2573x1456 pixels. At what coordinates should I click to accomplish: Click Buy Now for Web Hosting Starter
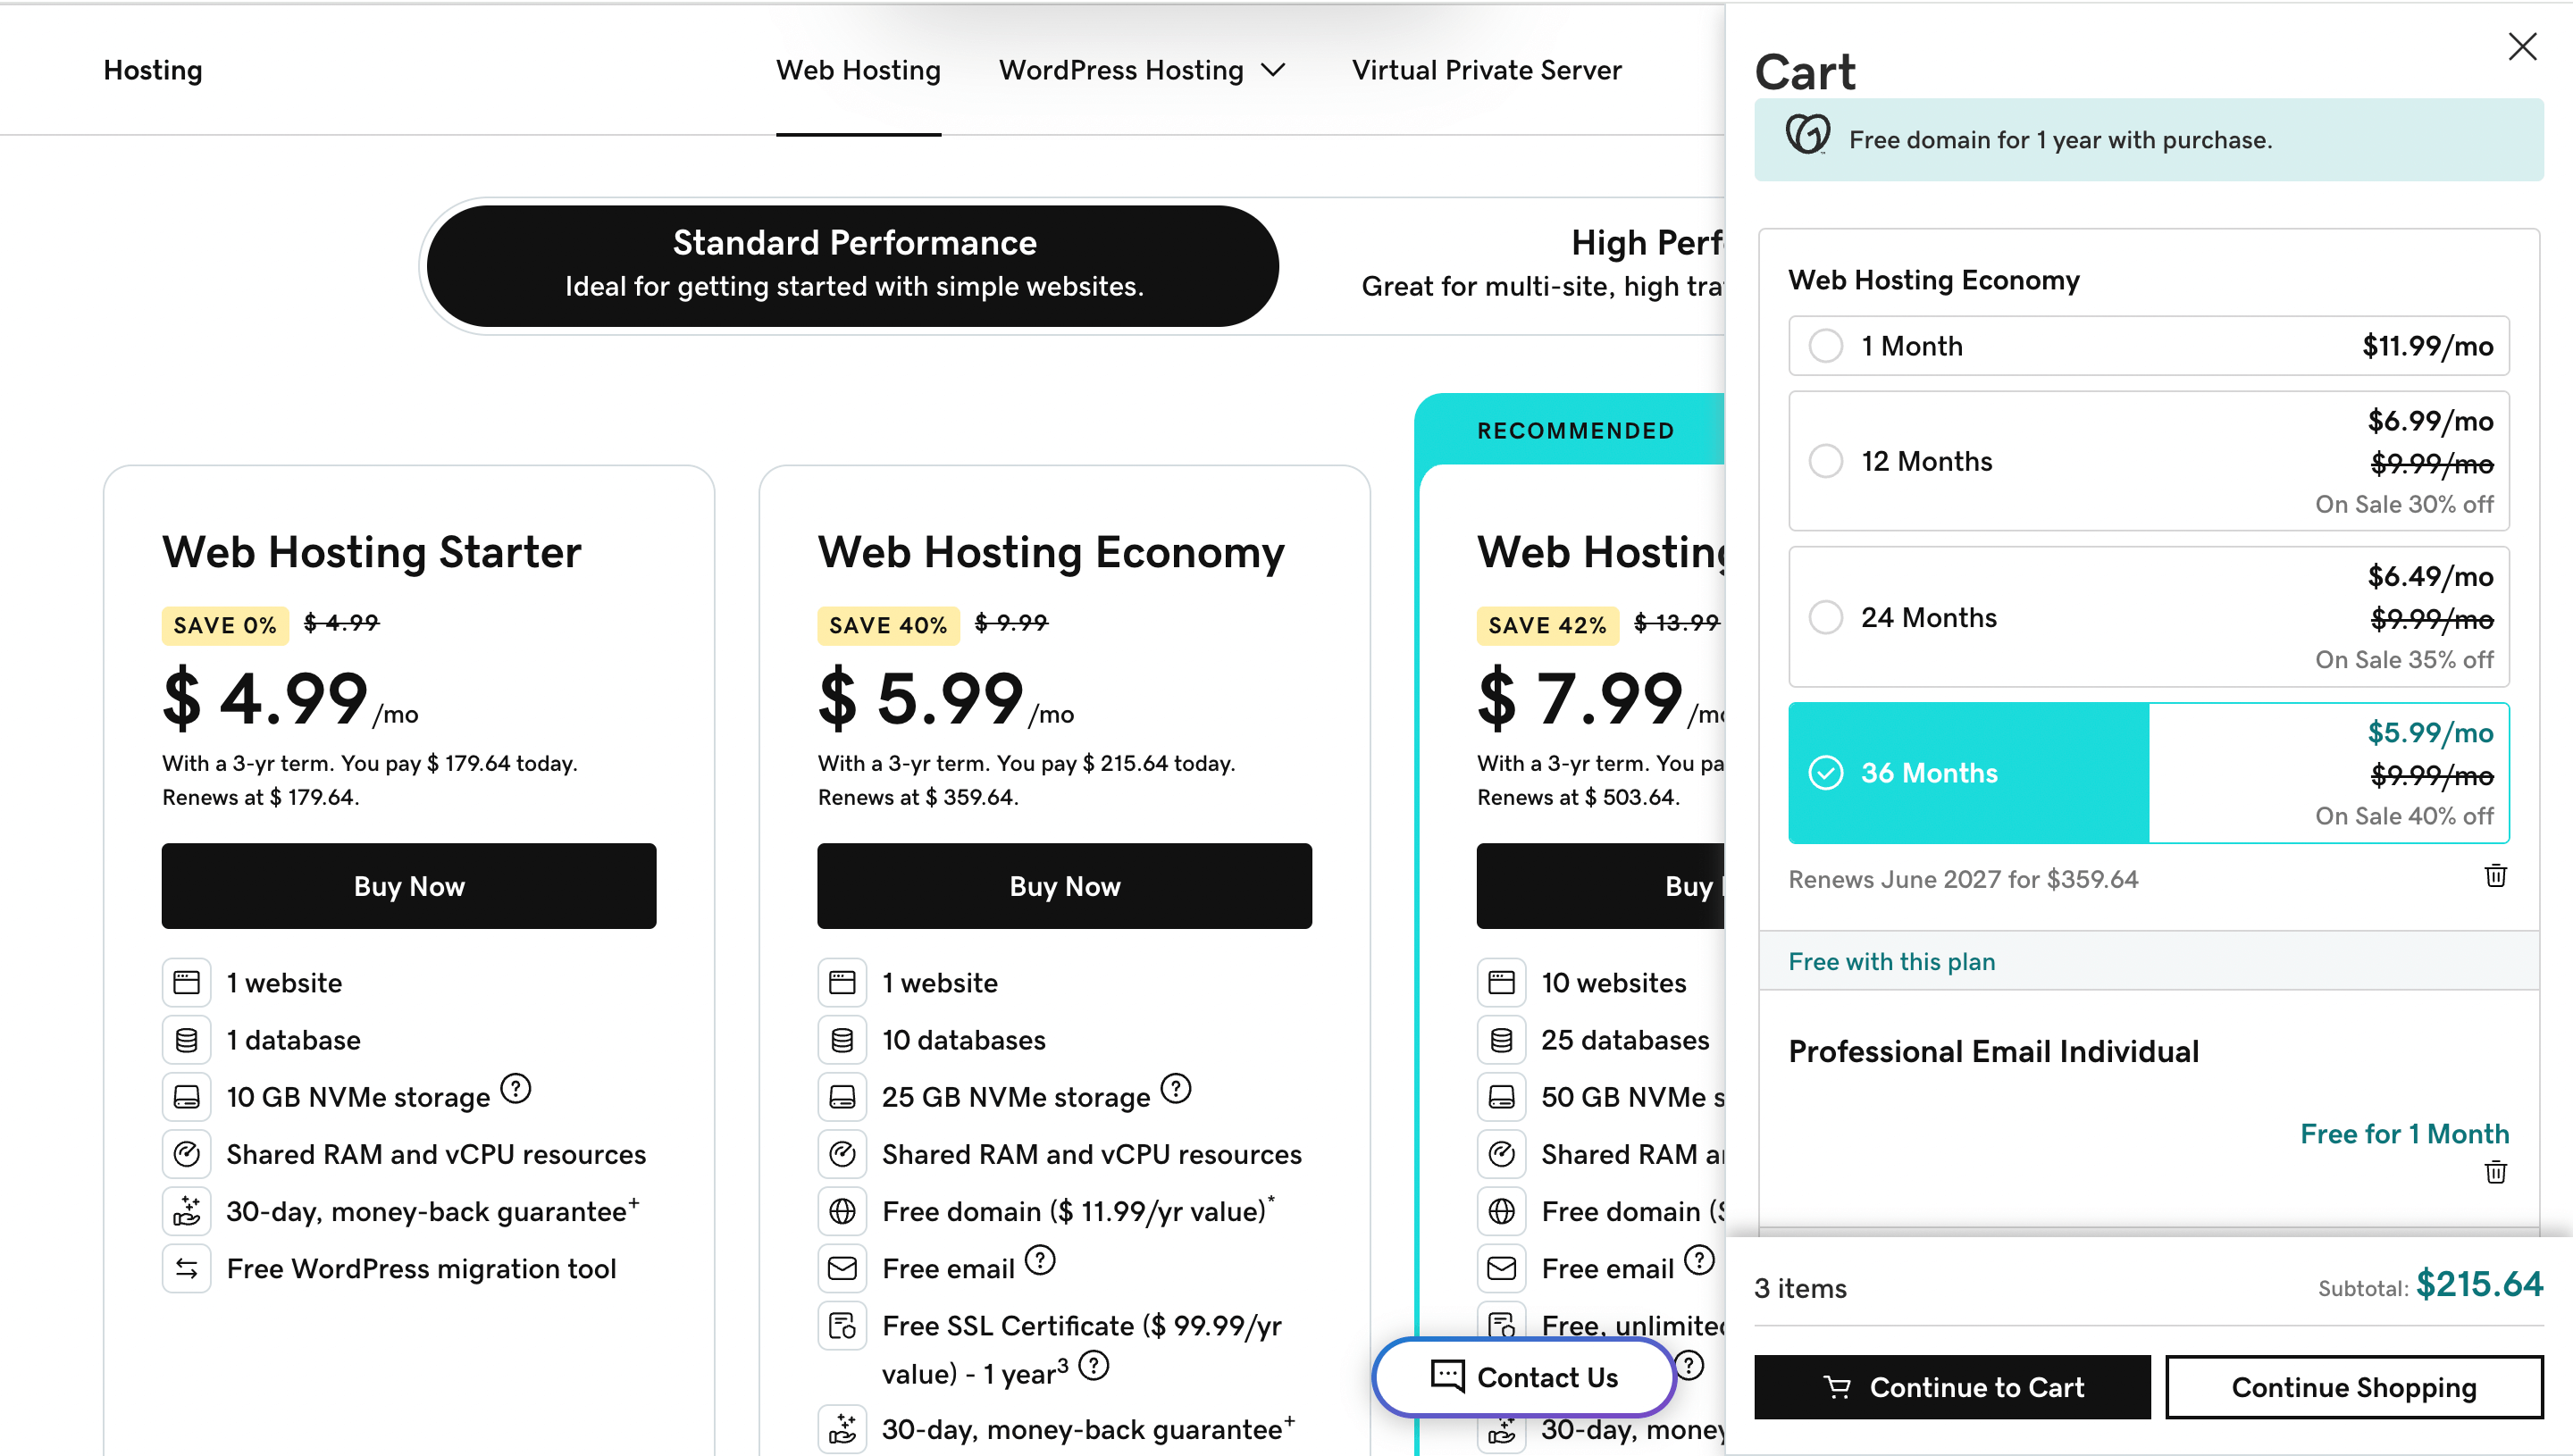pyautogui.click(x=409, y=886)
